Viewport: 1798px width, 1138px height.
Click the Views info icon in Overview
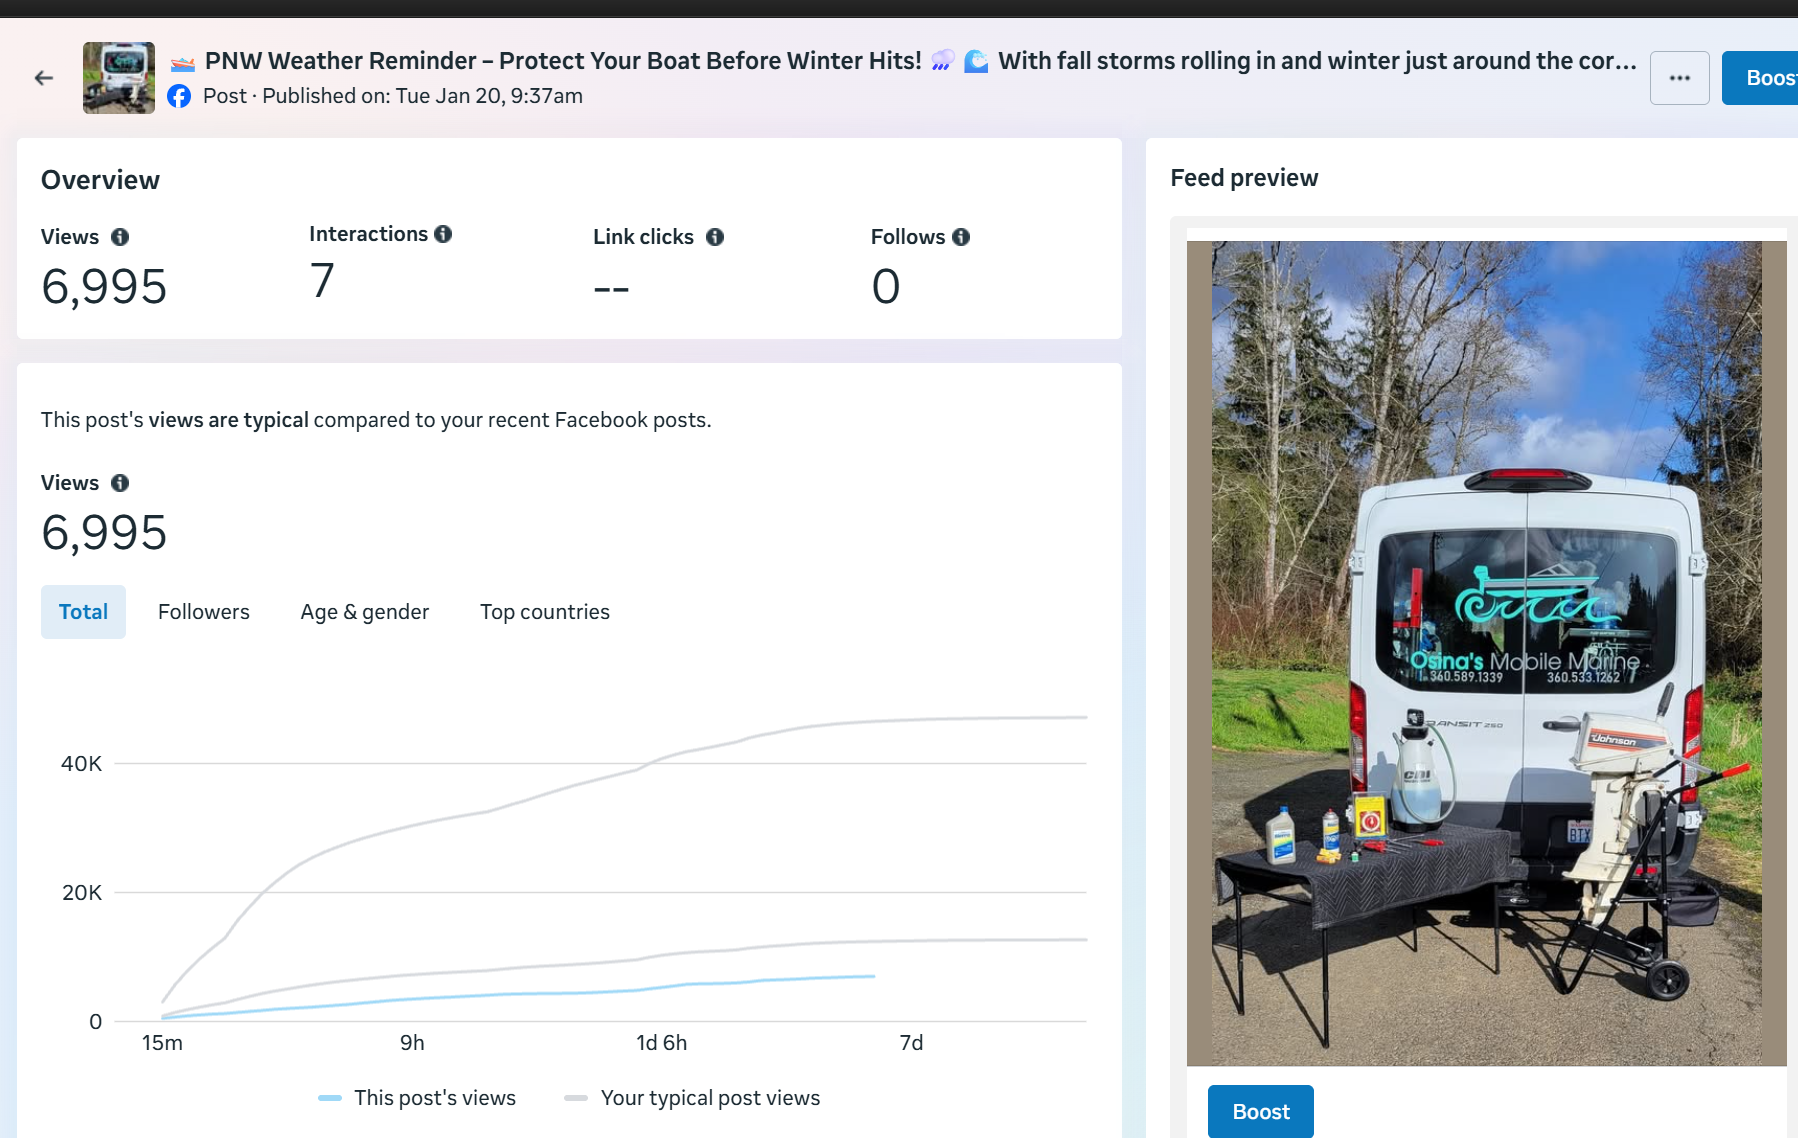[120, 237]
